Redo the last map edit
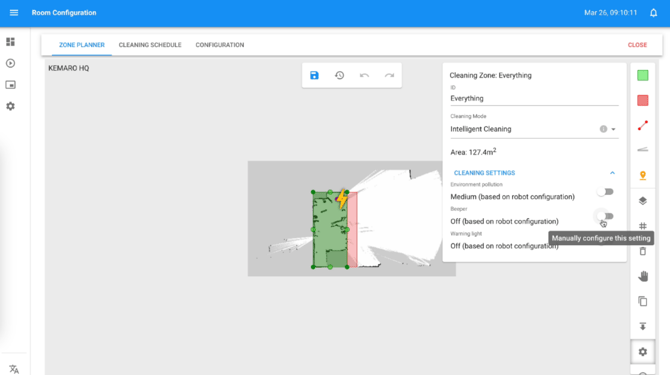This screenshot has width=670, height=375. coord(389,75)
